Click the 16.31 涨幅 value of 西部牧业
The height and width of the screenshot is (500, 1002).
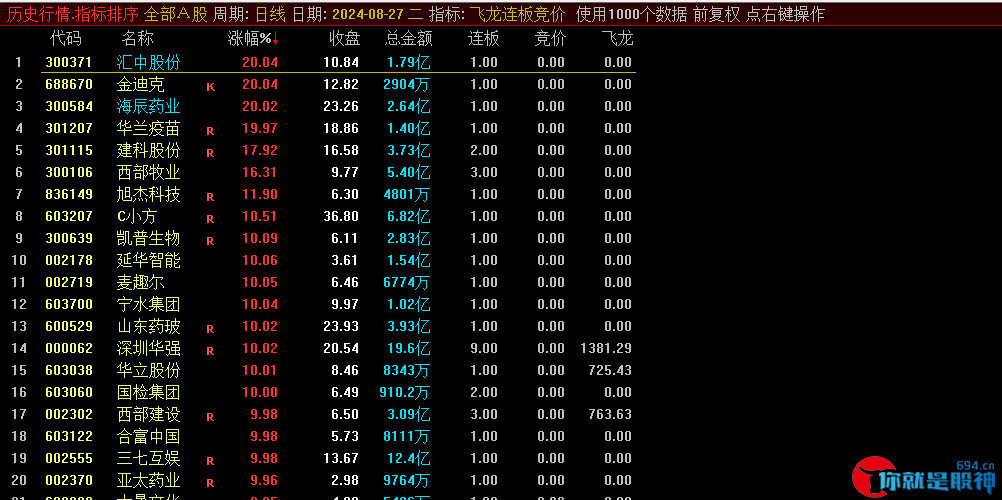point(260,173)
